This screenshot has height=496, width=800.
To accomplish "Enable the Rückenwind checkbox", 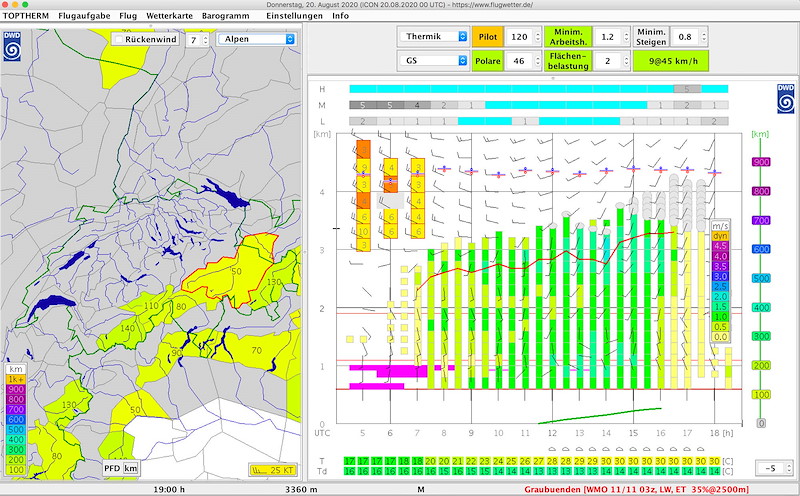I will [118, 40].
